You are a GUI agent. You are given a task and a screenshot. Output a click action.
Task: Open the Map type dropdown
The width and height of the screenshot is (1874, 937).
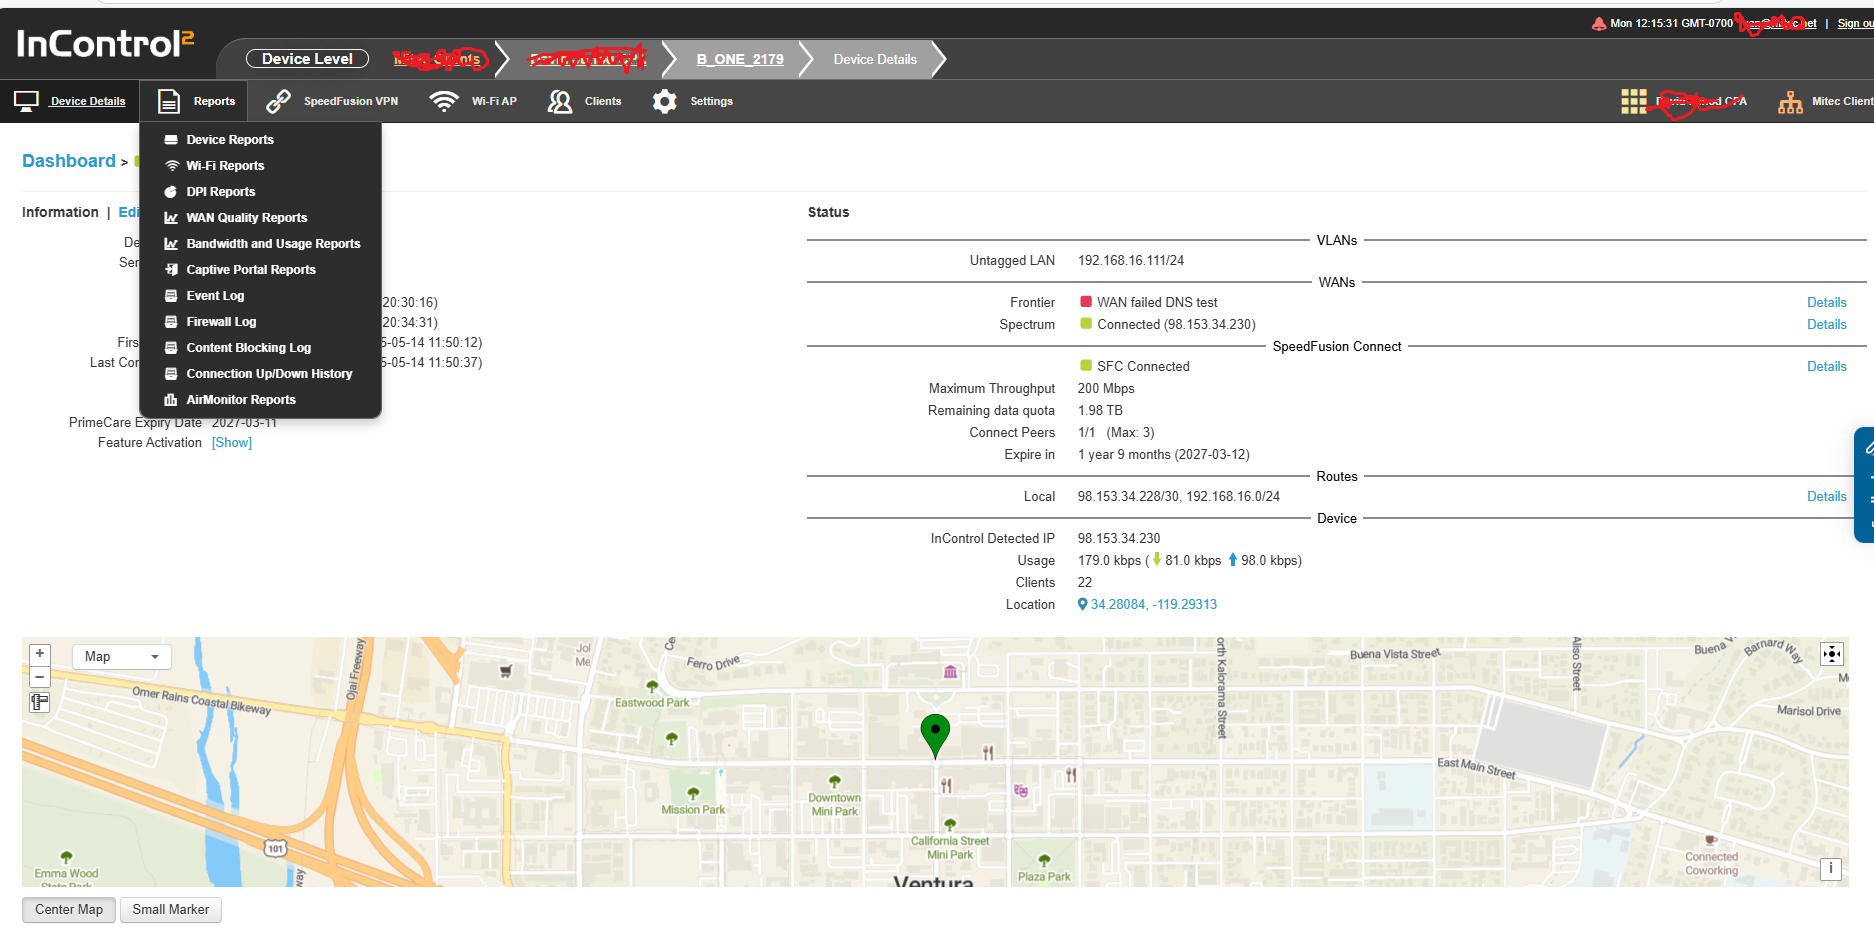122,657
